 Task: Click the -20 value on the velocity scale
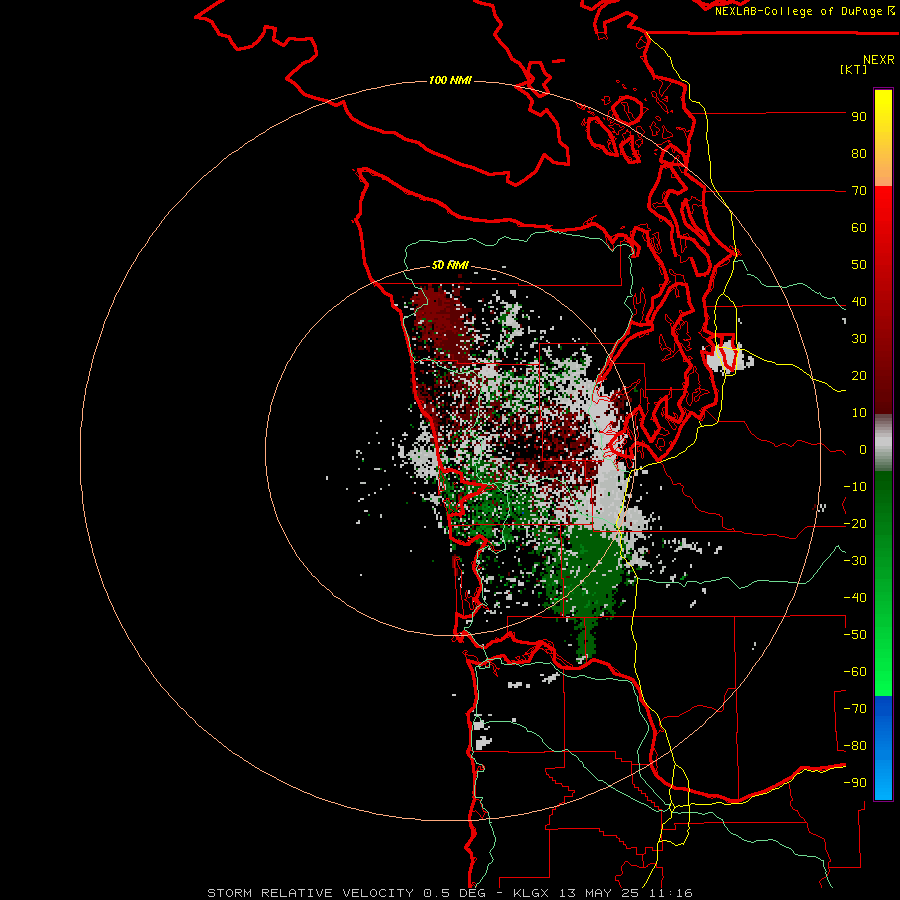[855, 524]
